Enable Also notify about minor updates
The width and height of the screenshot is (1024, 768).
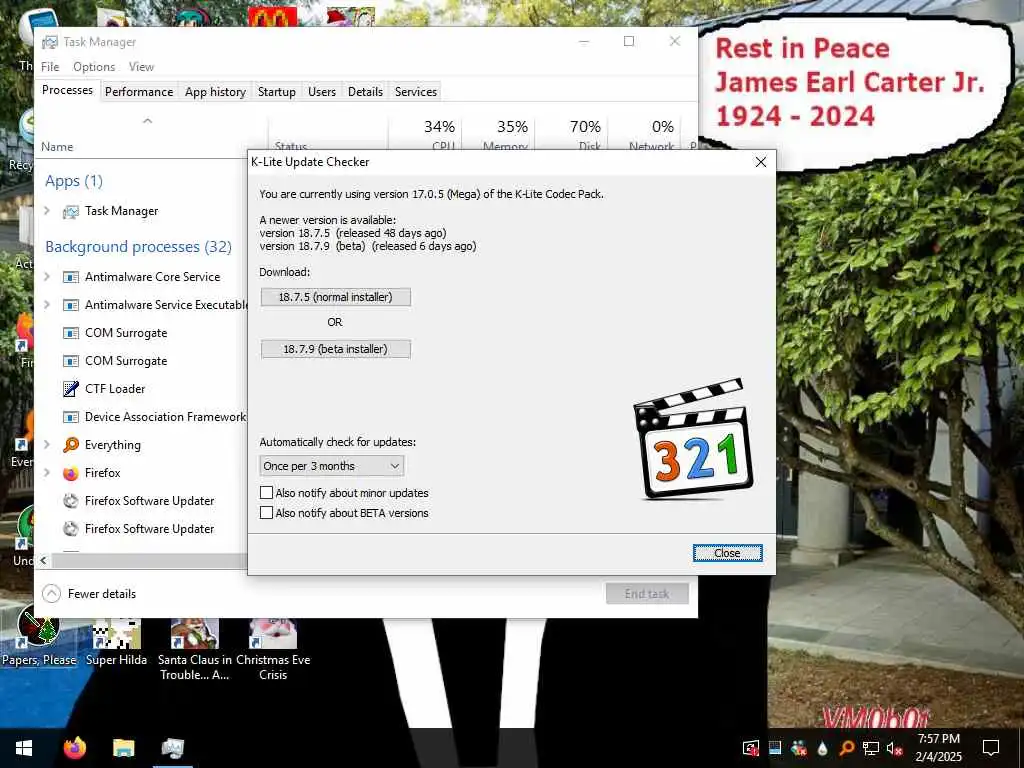pos(266,492)
